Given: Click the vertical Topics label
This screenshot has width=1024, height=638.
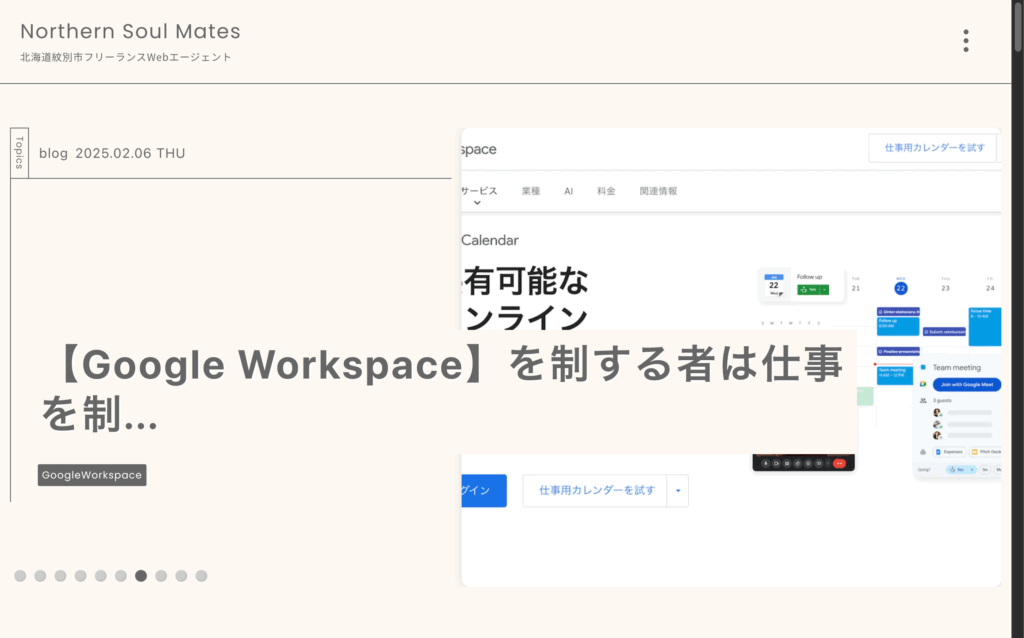Looking at the screenshot, I should (20, 153).
